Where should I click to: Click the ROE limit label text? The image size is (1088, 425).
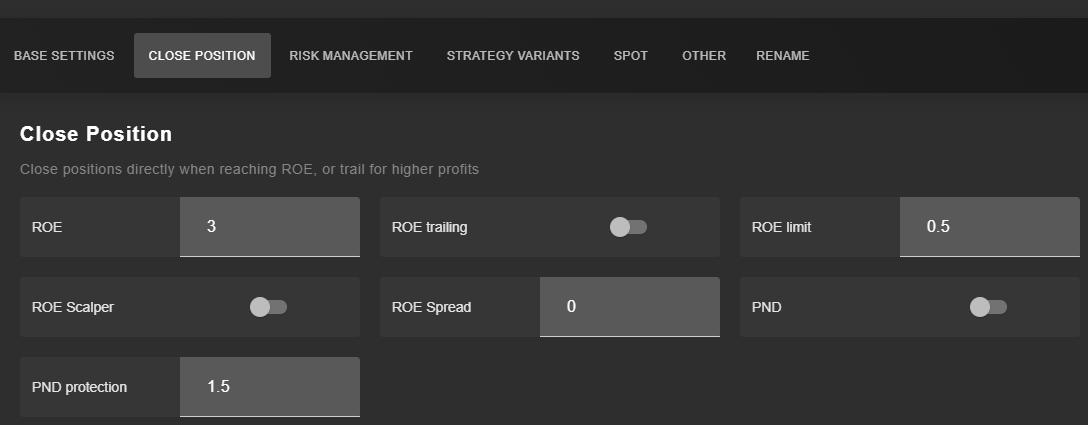coord(781,227)
